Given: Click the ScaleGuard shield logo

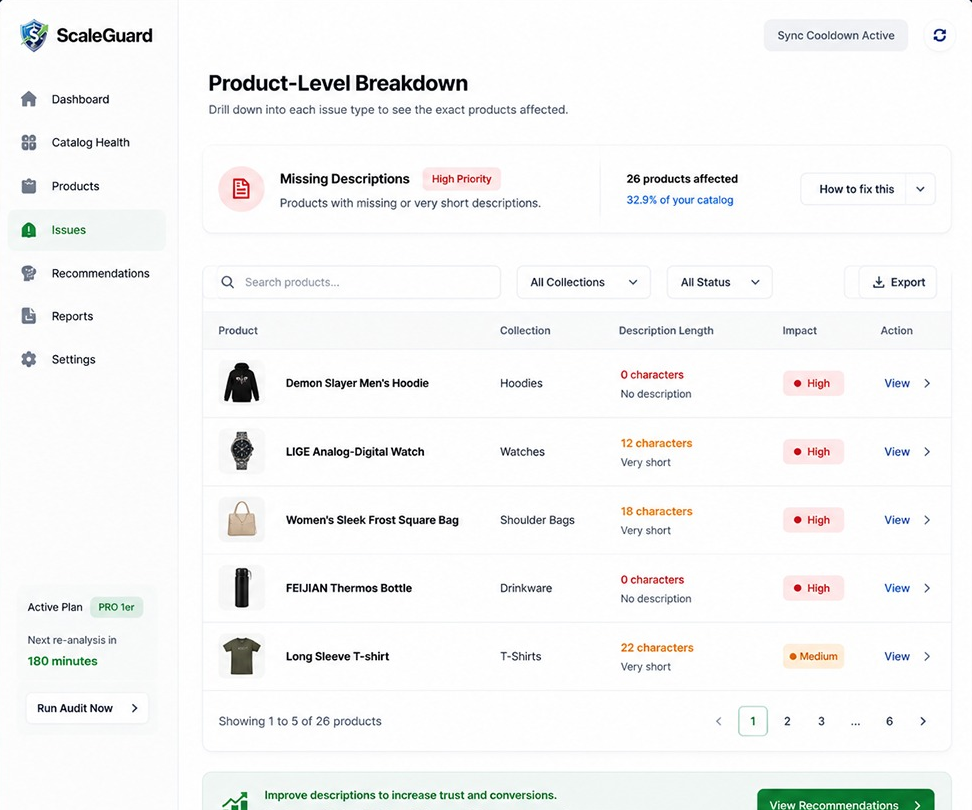Looking at the screenshot, I should [x=33, y=35].
